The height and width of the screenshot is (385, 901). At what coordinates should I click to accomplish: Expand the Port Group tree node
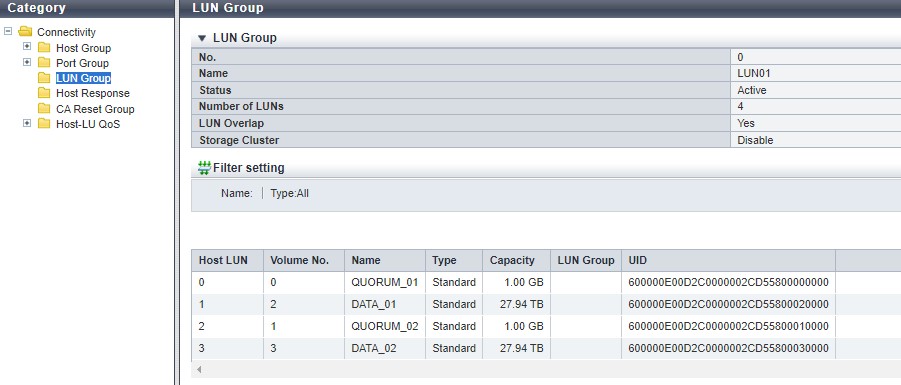[x=27, y=61]
